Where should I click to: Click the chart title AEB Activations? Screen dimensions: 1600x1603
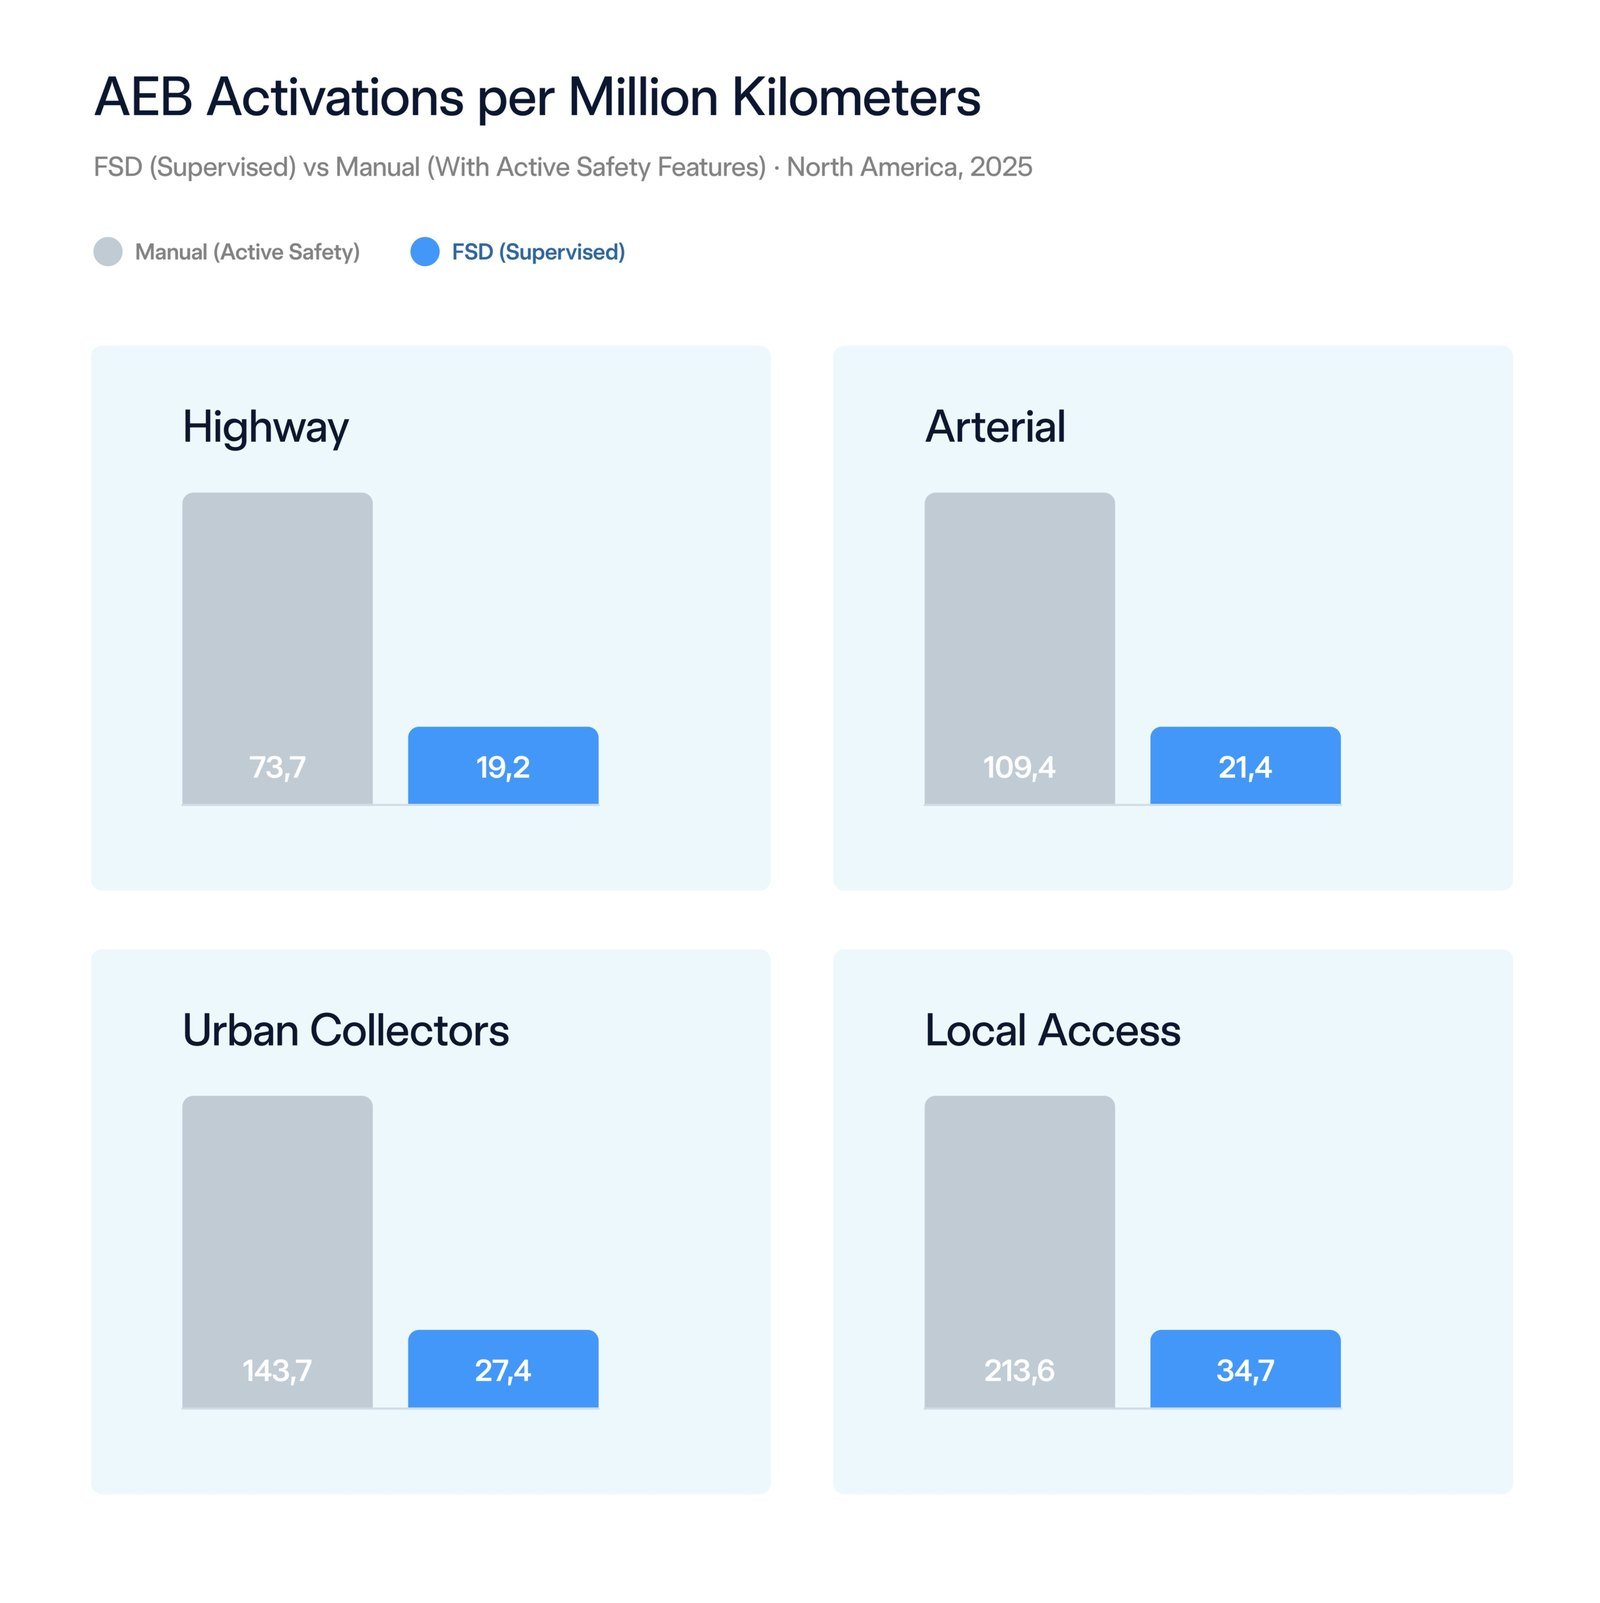click(x=537, y=98)
